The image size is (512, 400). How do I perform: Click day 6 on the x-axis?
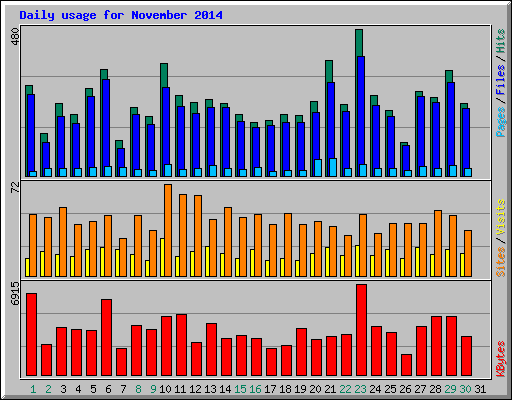point(108,389)
